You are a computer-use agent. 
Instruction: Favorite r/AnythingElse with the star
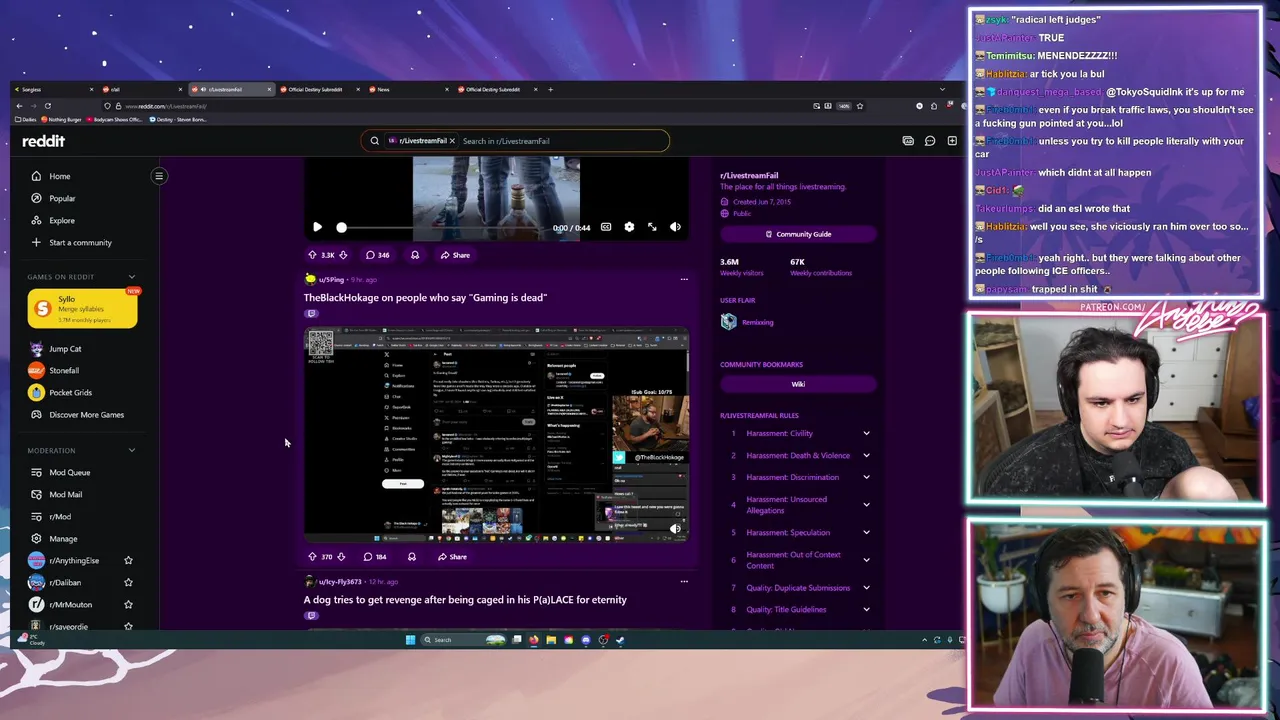[x=128, y=560]
